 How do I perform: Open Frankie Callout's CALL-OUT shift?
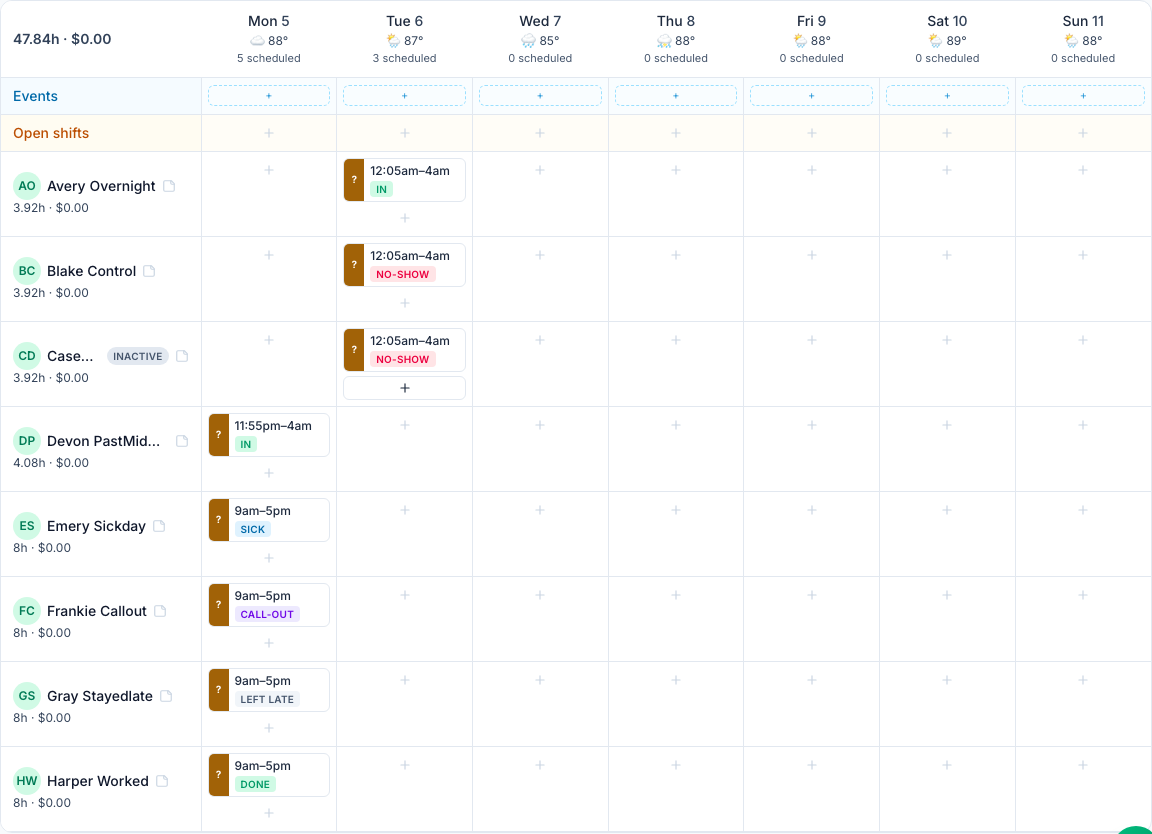(269, 605)
